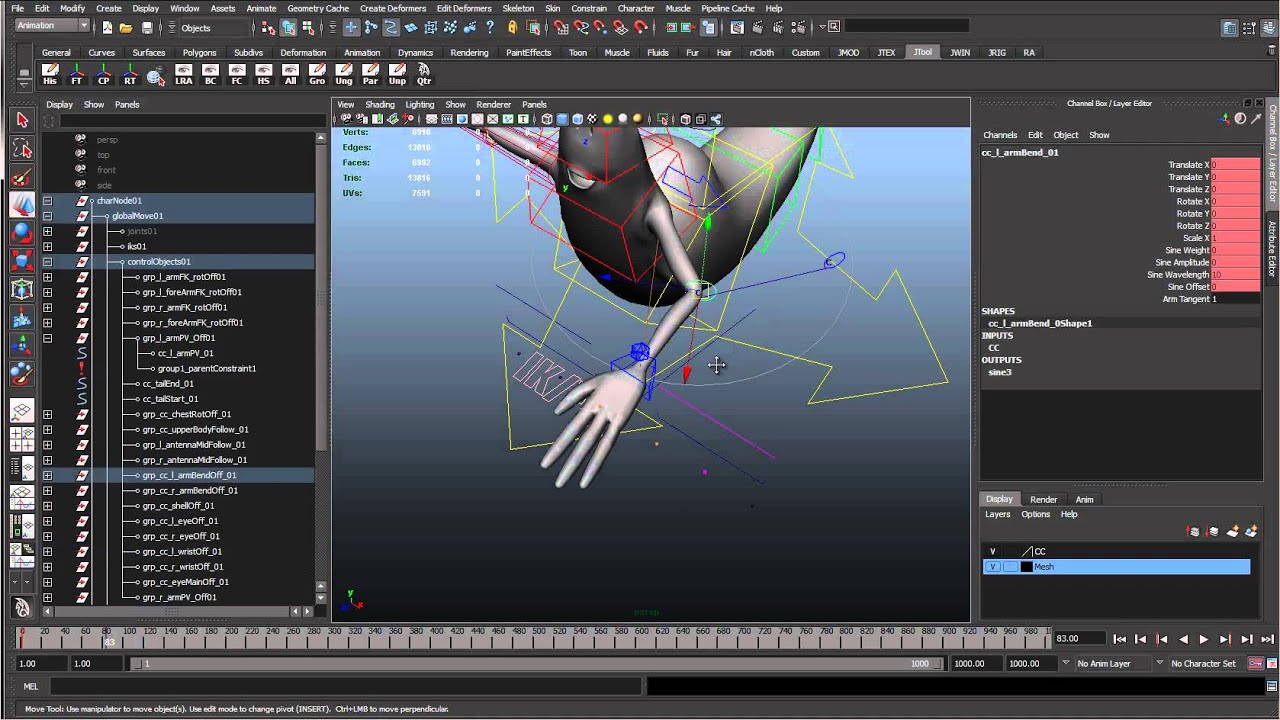Toggle visibility V of CC layer
The image size is (1280, 720).
click(x=992, y=552)
